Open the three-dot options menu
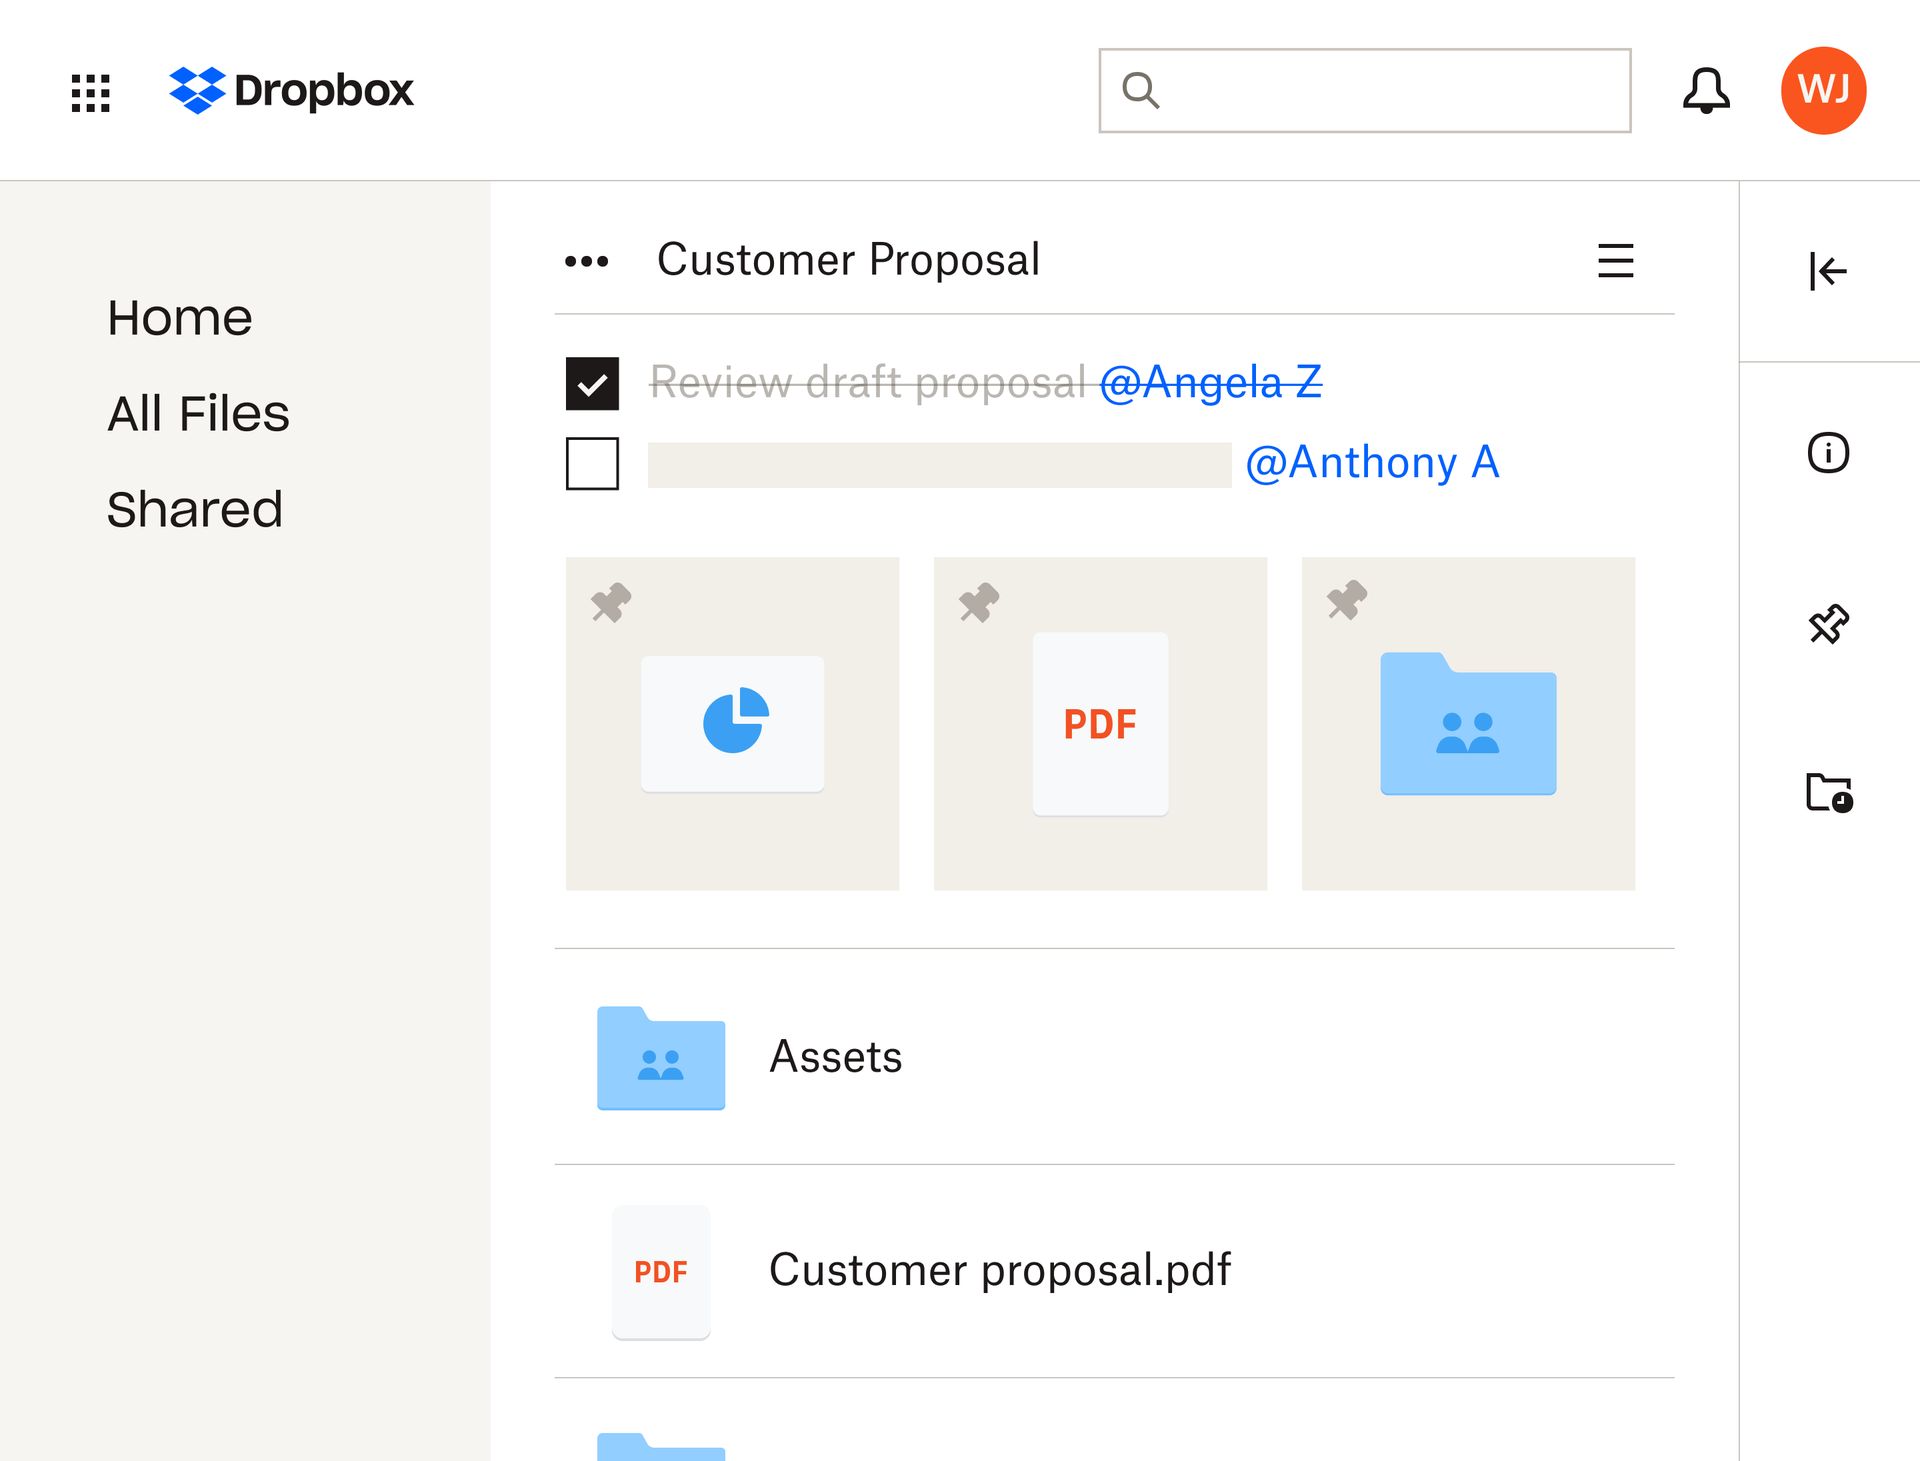This screenshot has width=1920, height=1461. [x=588, y=261]
